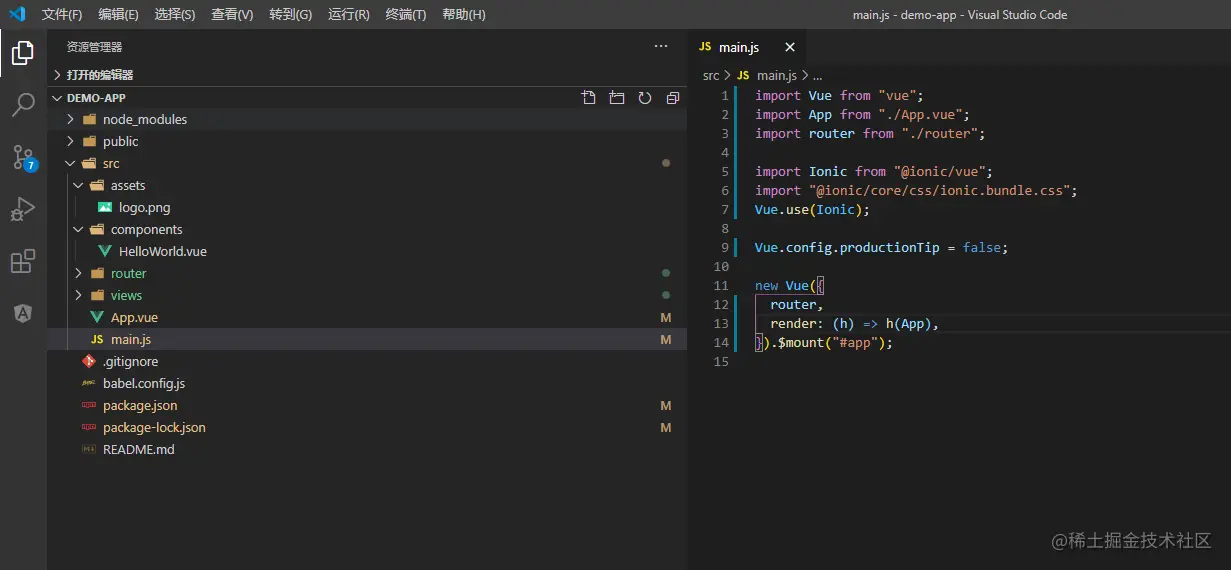Screen dimensions: 1231x570
Task: Expand the router folder
Action: point(128,273)
